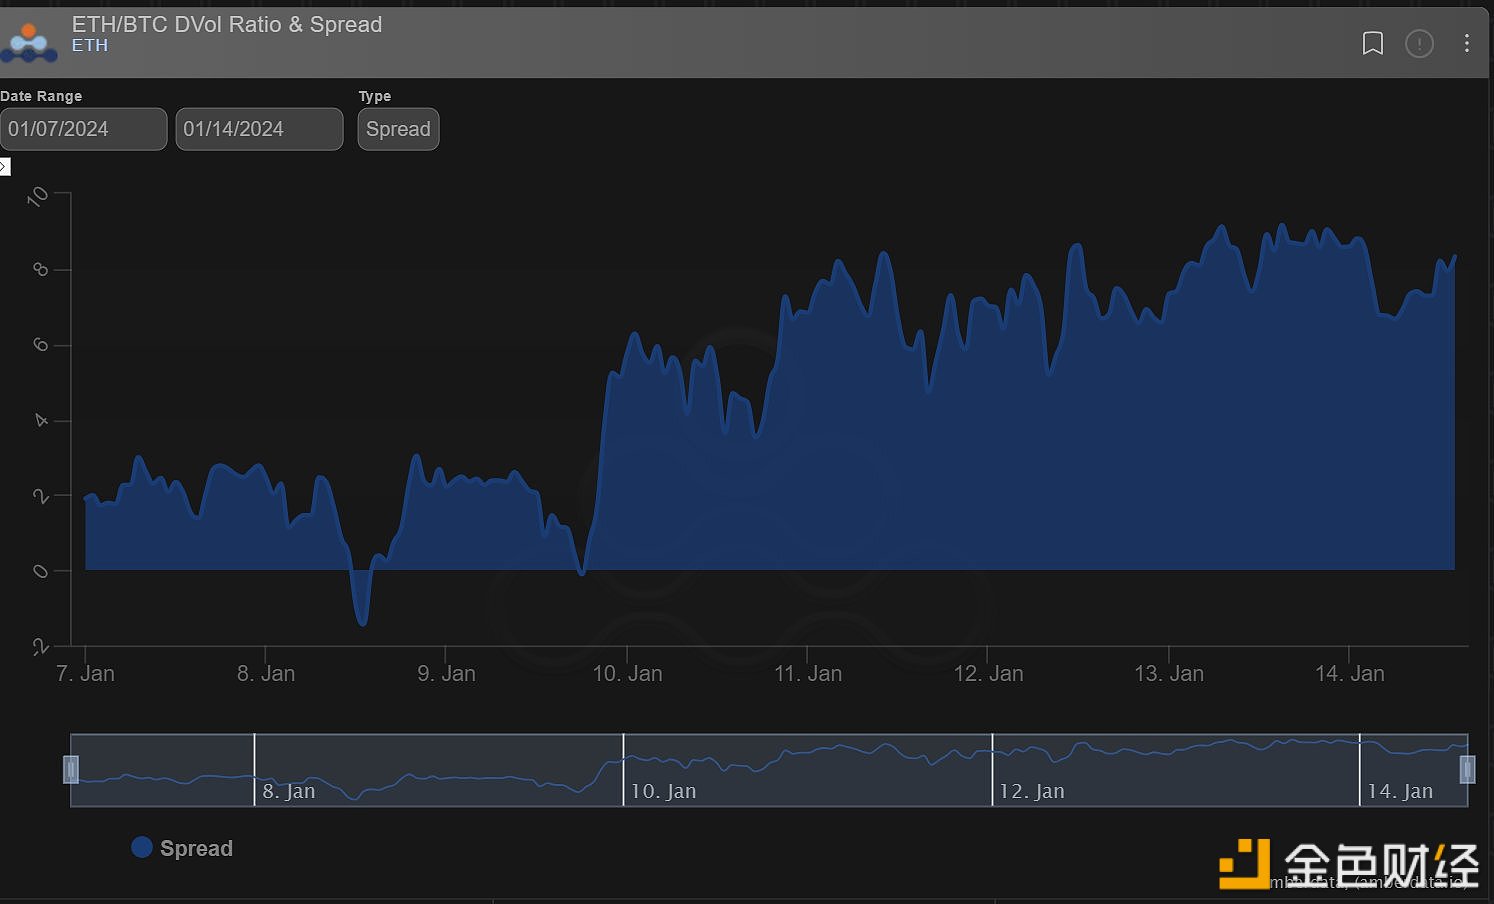Click the y-axis value 8 label
Viewport: 1494px width, 904px height.
(x=41, y=270)
